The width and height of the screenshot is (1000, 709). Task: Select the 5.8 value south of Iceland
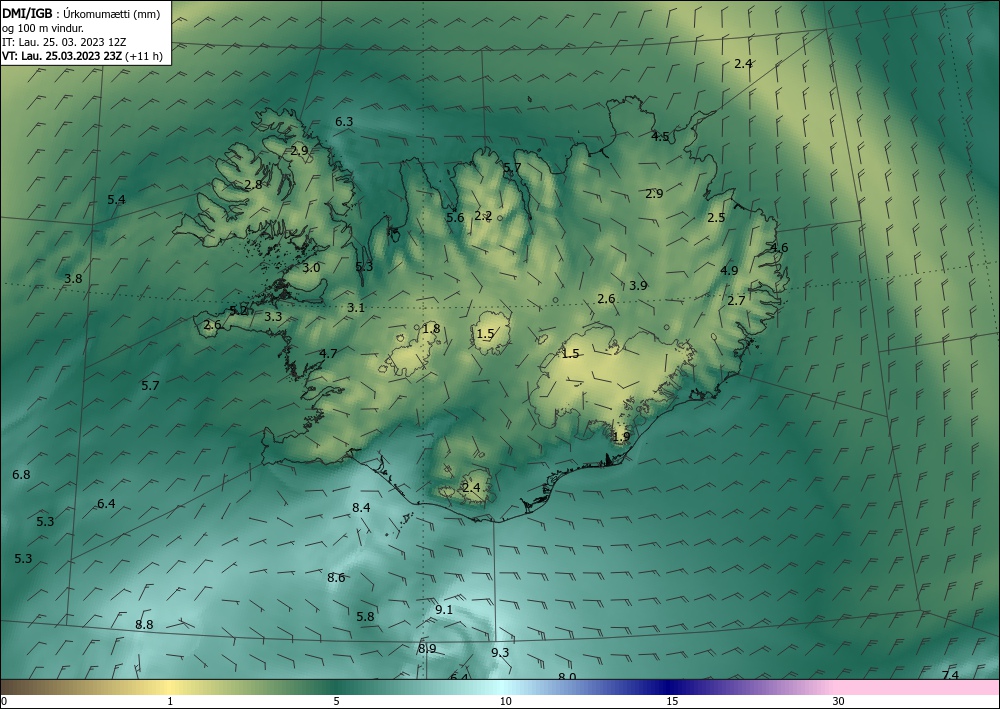tap(365, 617)
